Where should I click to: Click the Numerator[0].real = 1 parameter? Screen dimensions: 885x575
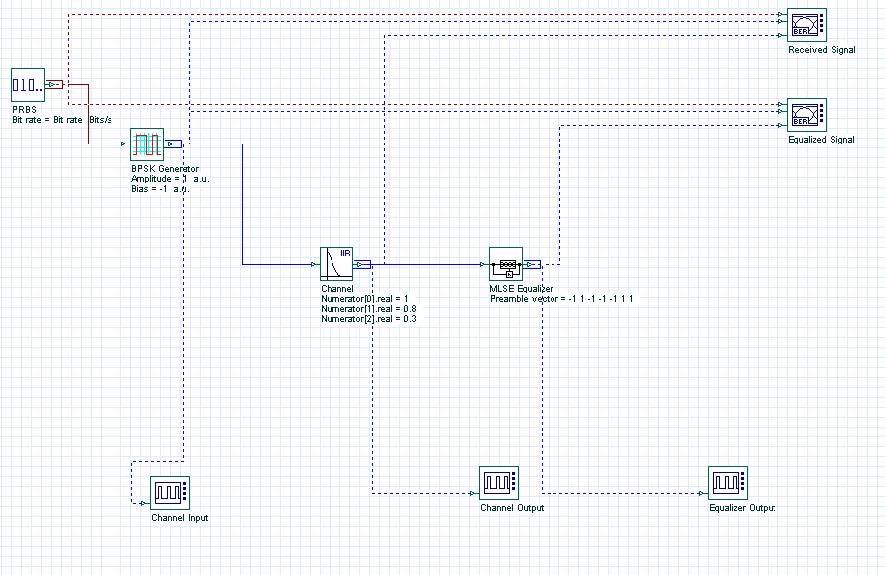pyautogui.click(x=365, y=299)
